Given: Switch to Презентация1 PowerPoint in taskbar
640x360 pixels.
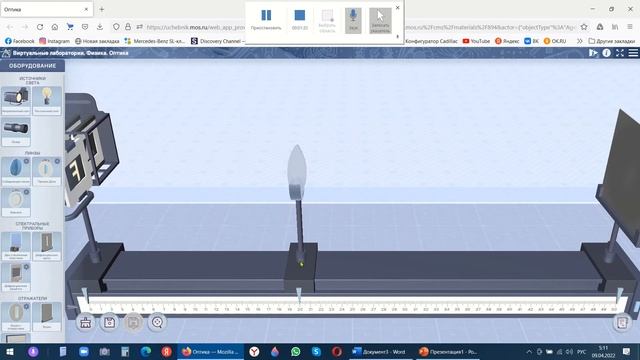Looking at the screenshot, I should (448, 352).
